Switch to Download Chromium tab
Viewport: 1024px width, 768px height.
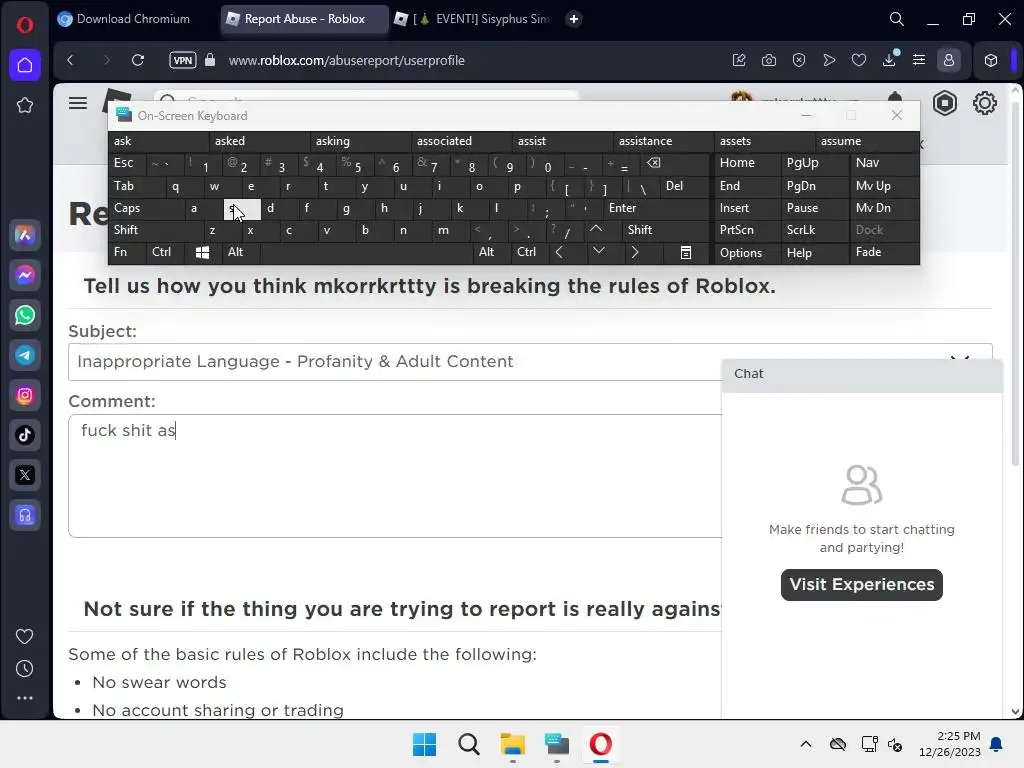[x=124, y=19]
